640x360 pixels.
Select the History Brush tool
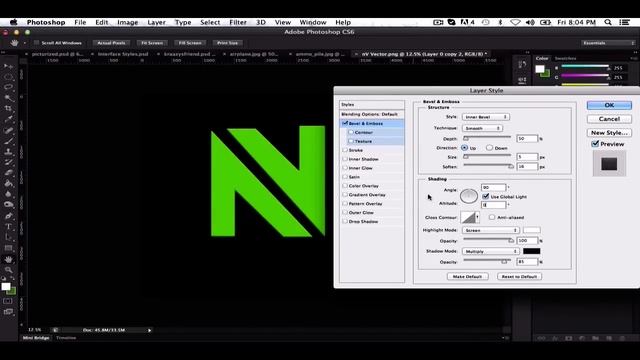8,162
